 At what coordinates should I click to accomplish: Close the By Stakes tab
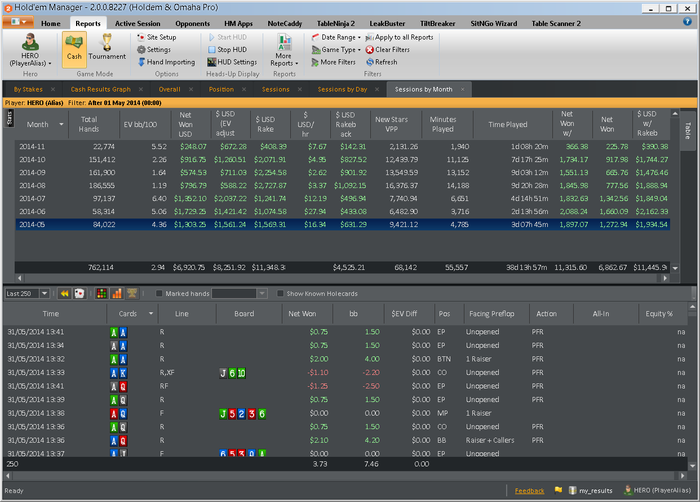pyautogui.click(x=53, y=89)
